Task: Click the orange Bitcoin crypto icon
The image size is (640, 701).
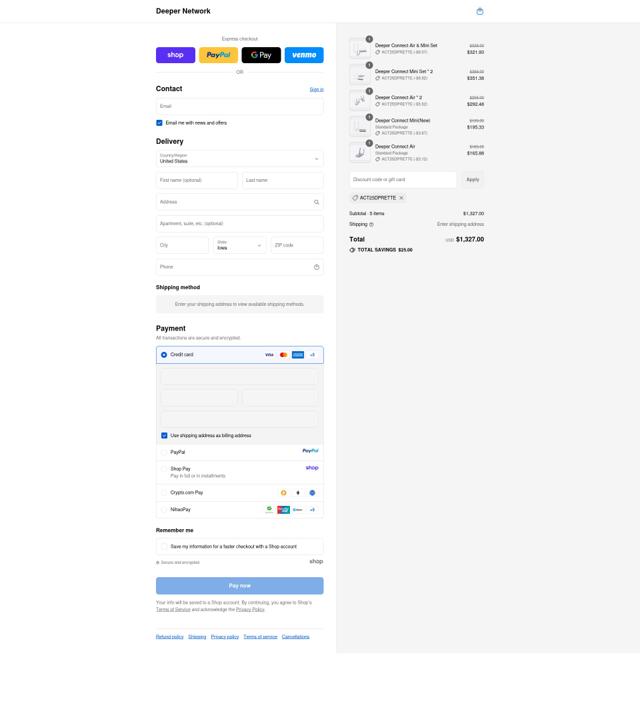Action: pyautogui.click(x=283, y=493)
